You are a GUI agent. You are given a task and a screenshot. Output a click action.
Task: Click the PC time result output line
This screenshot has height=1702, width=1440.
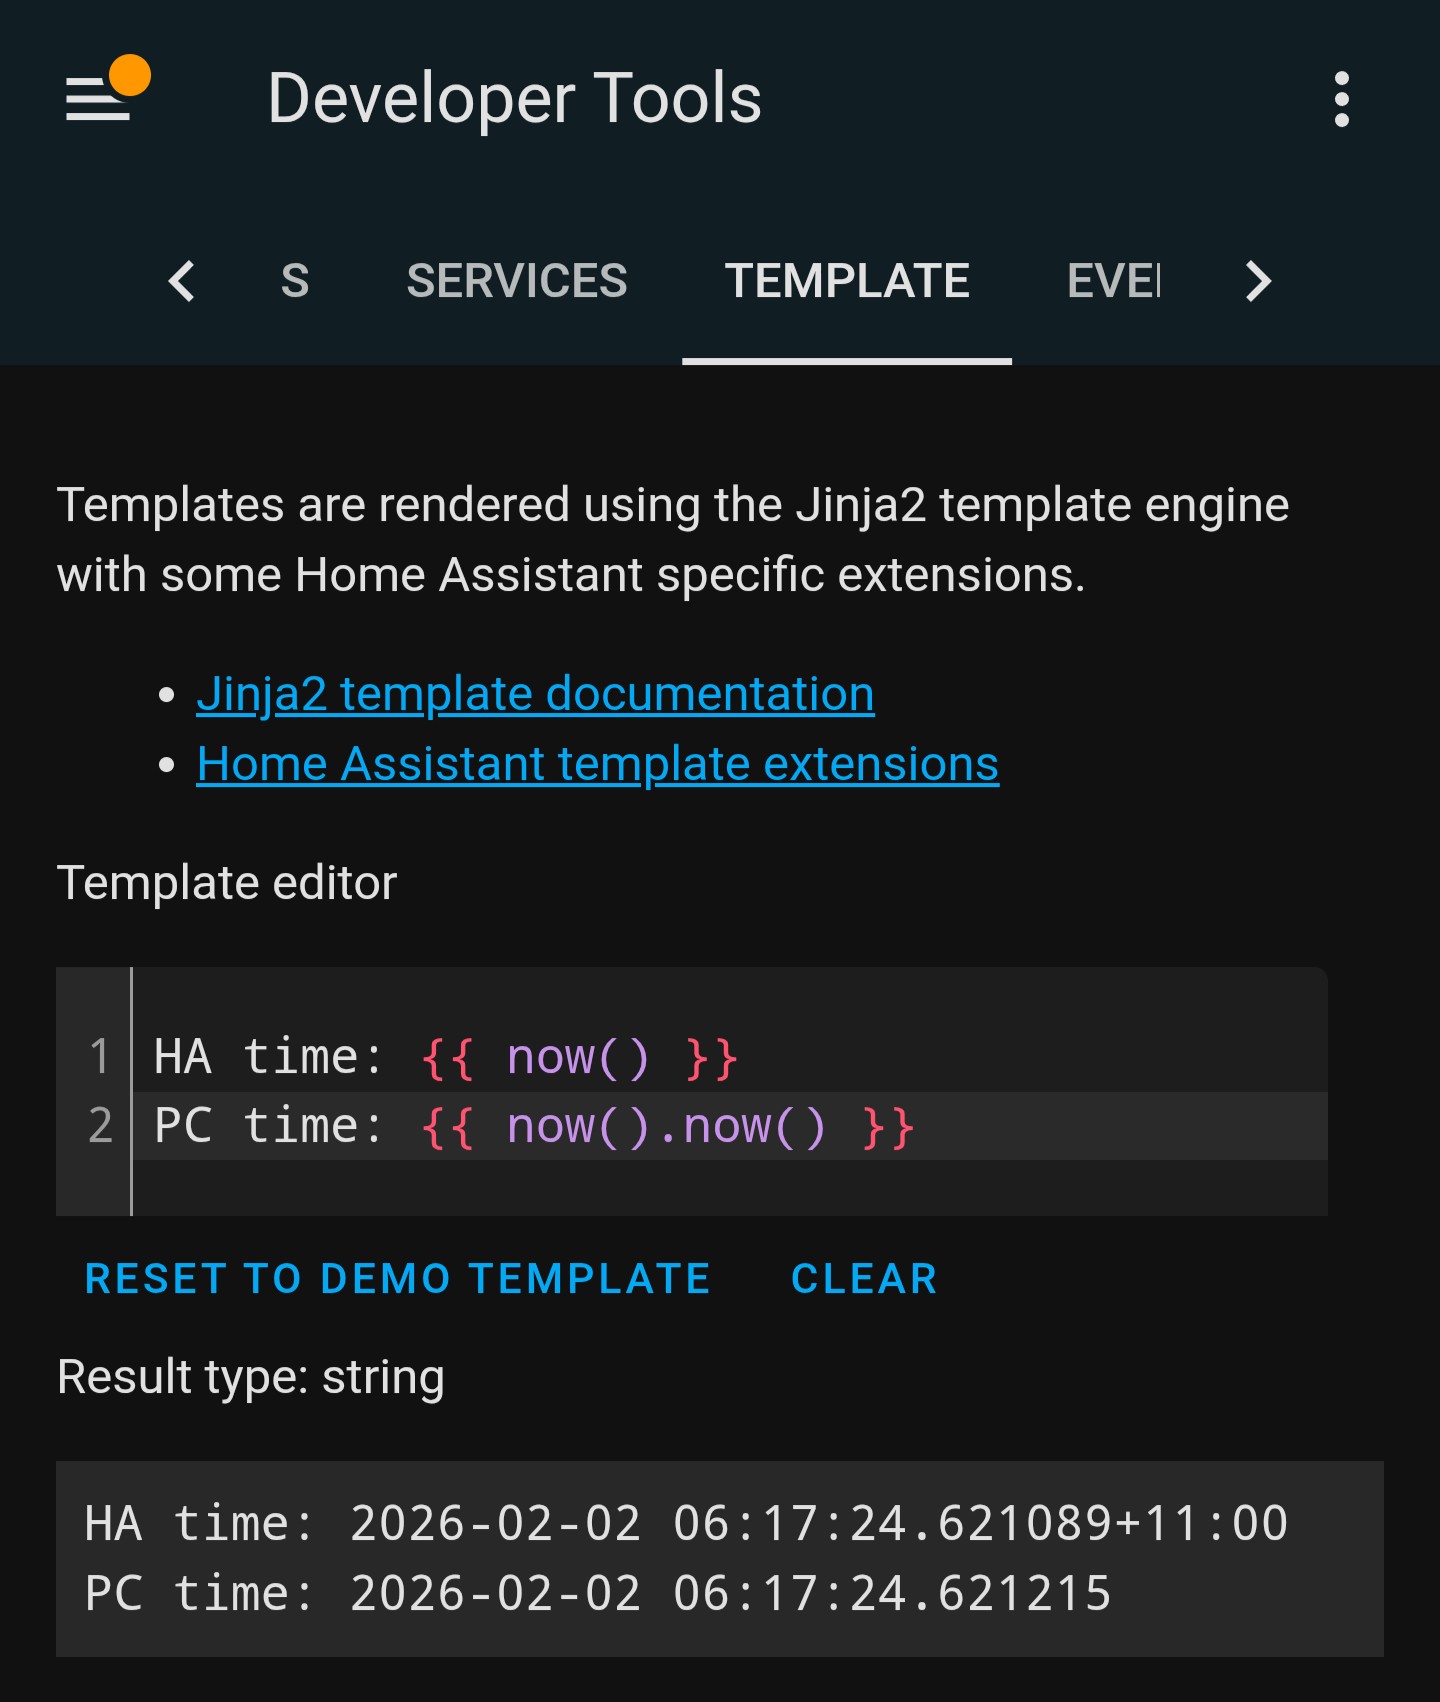(598, 1593)
